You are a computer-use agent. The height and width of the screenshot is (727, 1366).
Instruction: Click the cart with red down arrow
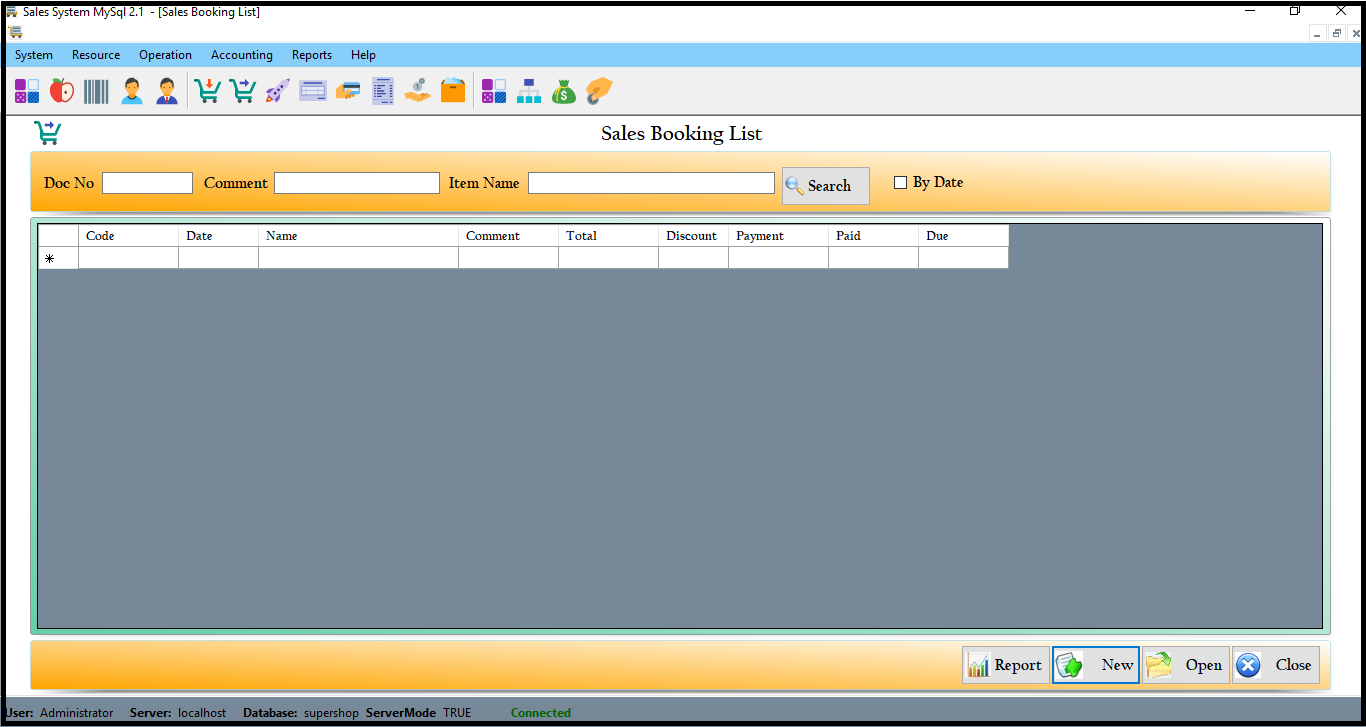tap(207, 91)
